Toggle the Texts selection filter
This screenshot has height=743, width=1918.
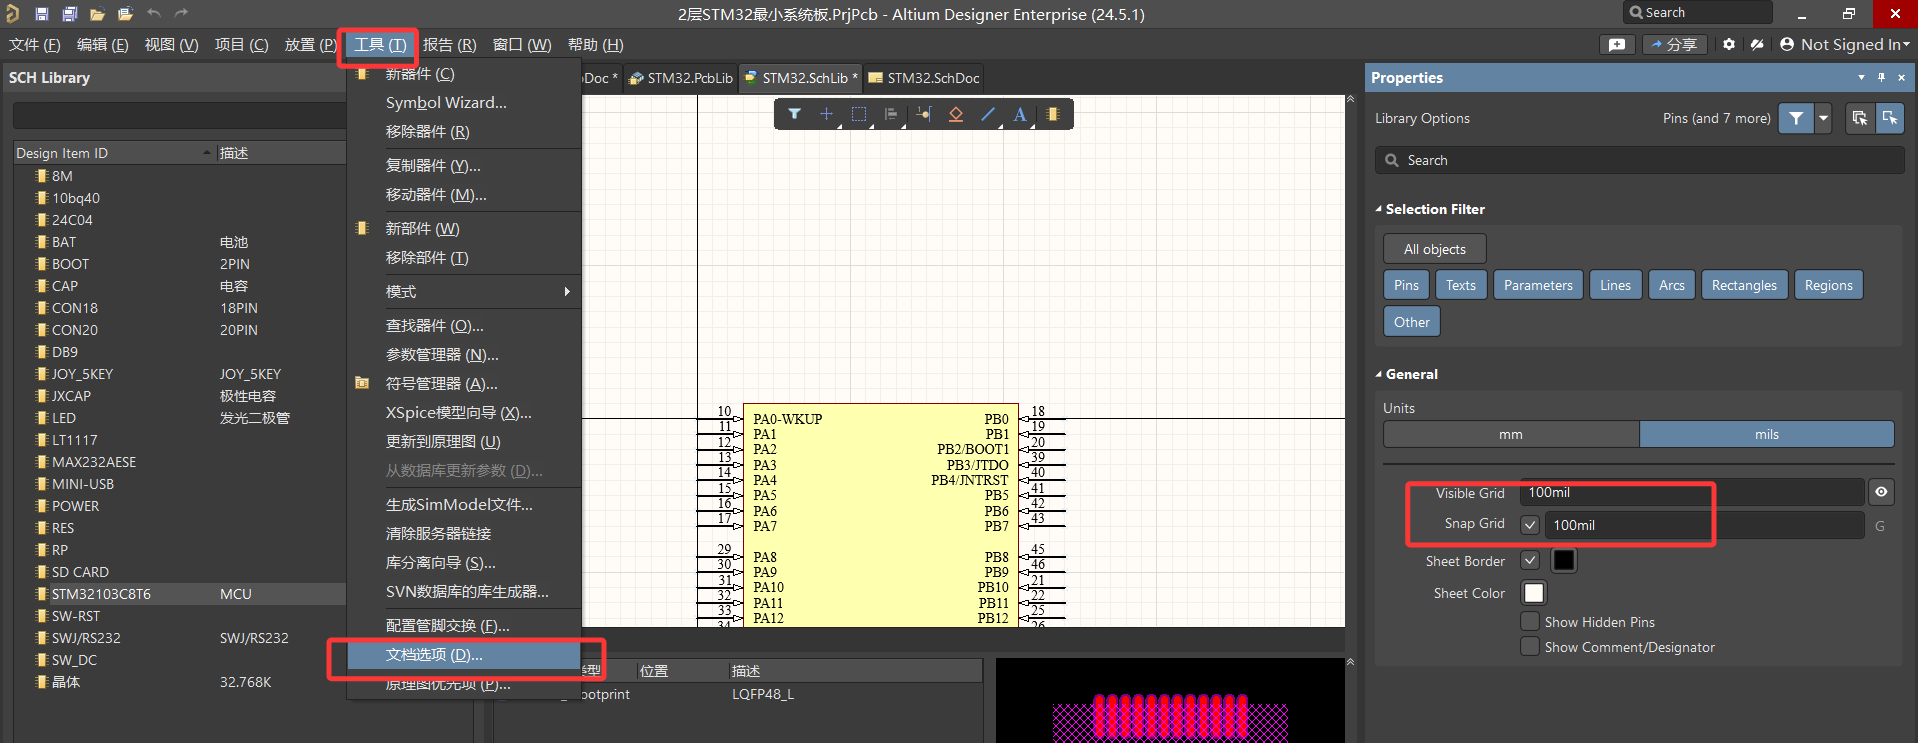[1461, 285]
